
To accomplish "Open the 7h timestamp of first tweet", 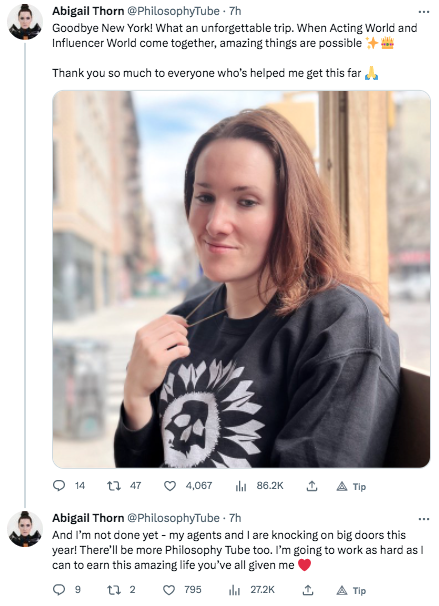I will pos(235,11).
